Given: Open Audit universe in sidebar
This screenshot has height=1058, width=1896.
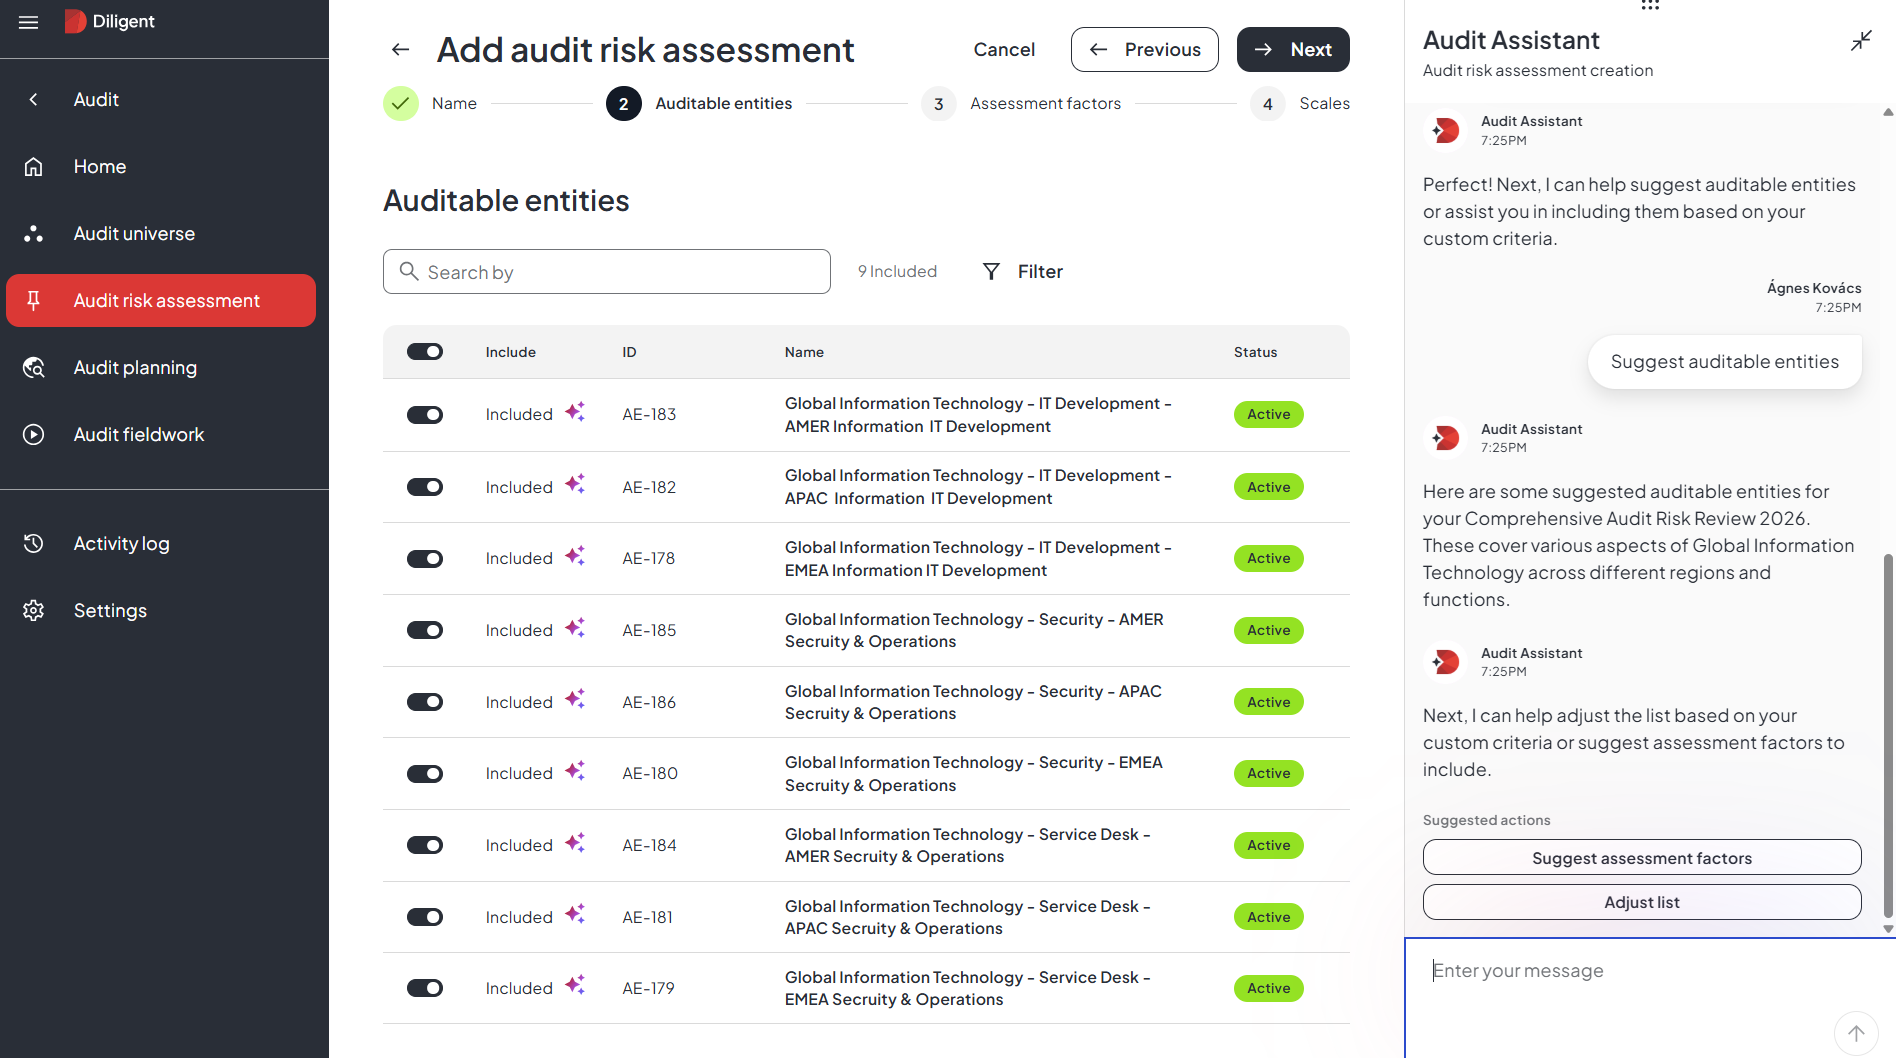Looking at the screenshot, I should (134, 234).
